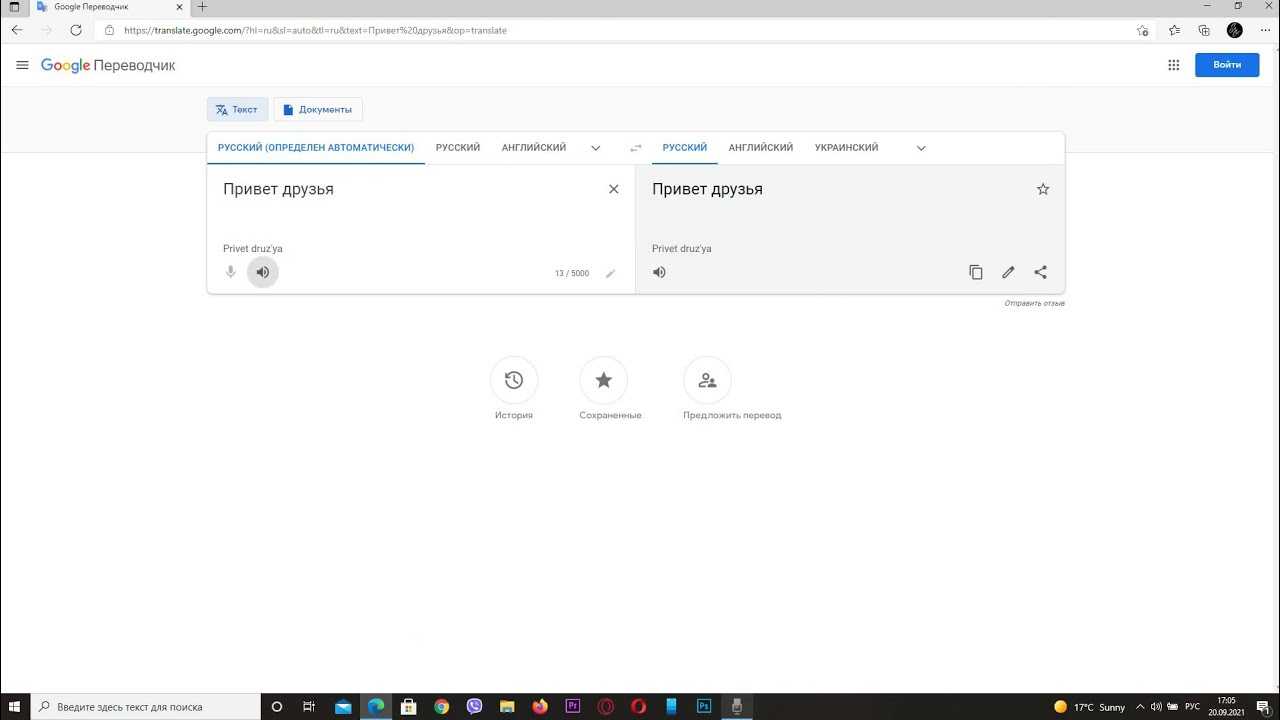This screenshot has height=720, width=1280.
Task: Expand the target languages dropdown arrow
Action: (921, 148)
